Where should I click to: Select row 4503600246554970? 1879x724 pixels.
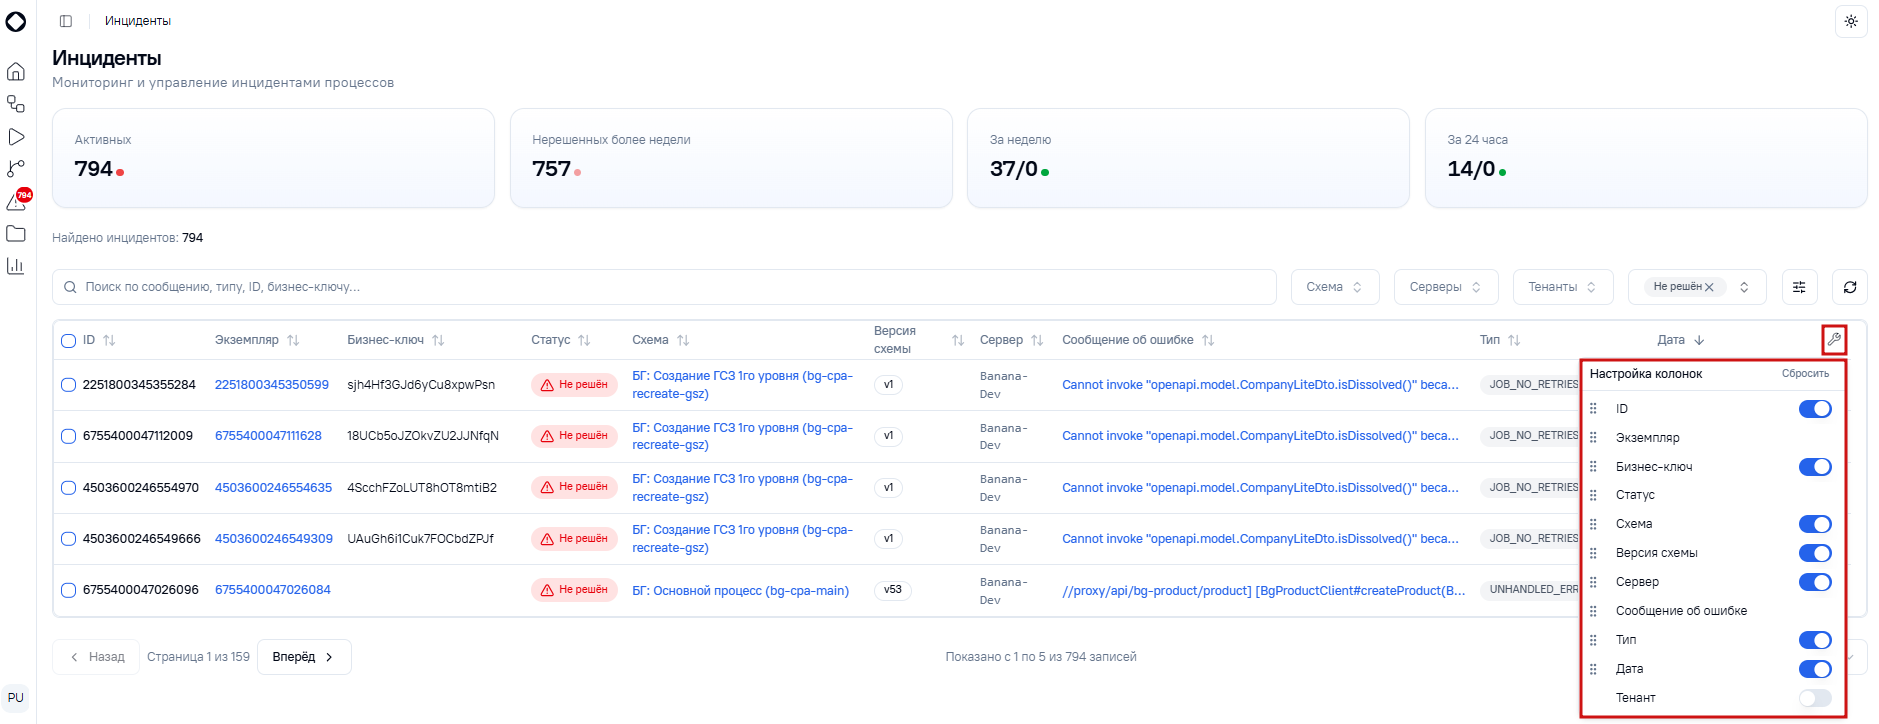(68, 488)
